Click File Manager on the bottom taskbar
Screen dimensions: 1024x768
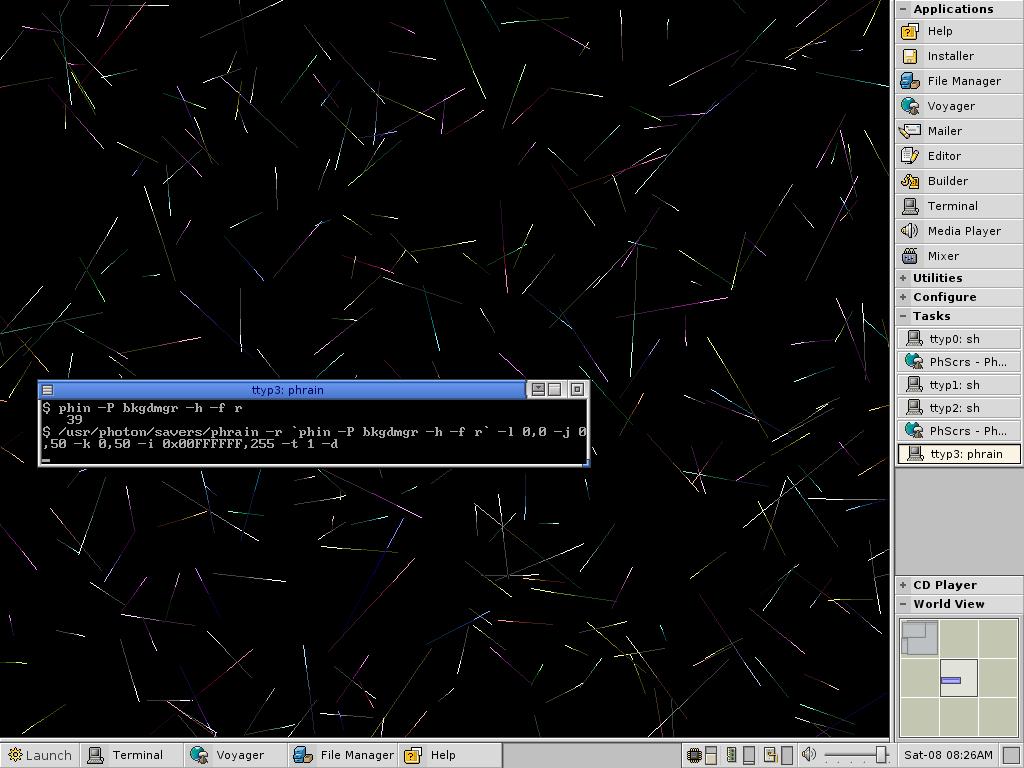coord(344,755)
